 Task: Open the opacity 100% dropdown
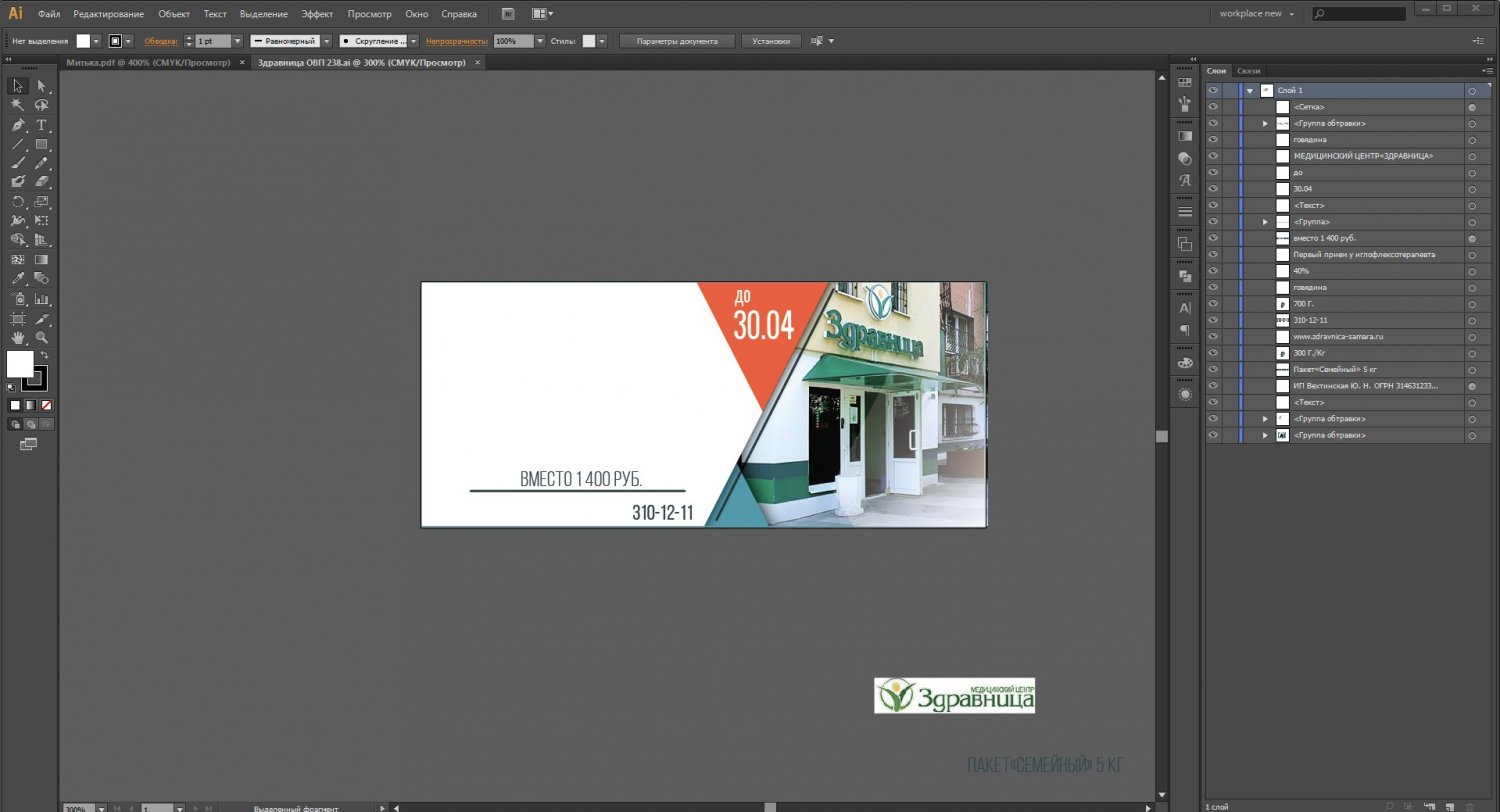click(540, 41)
